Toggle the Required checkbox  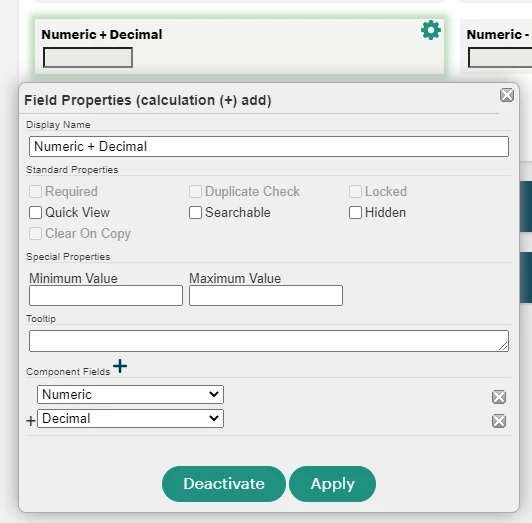[35, 191]
